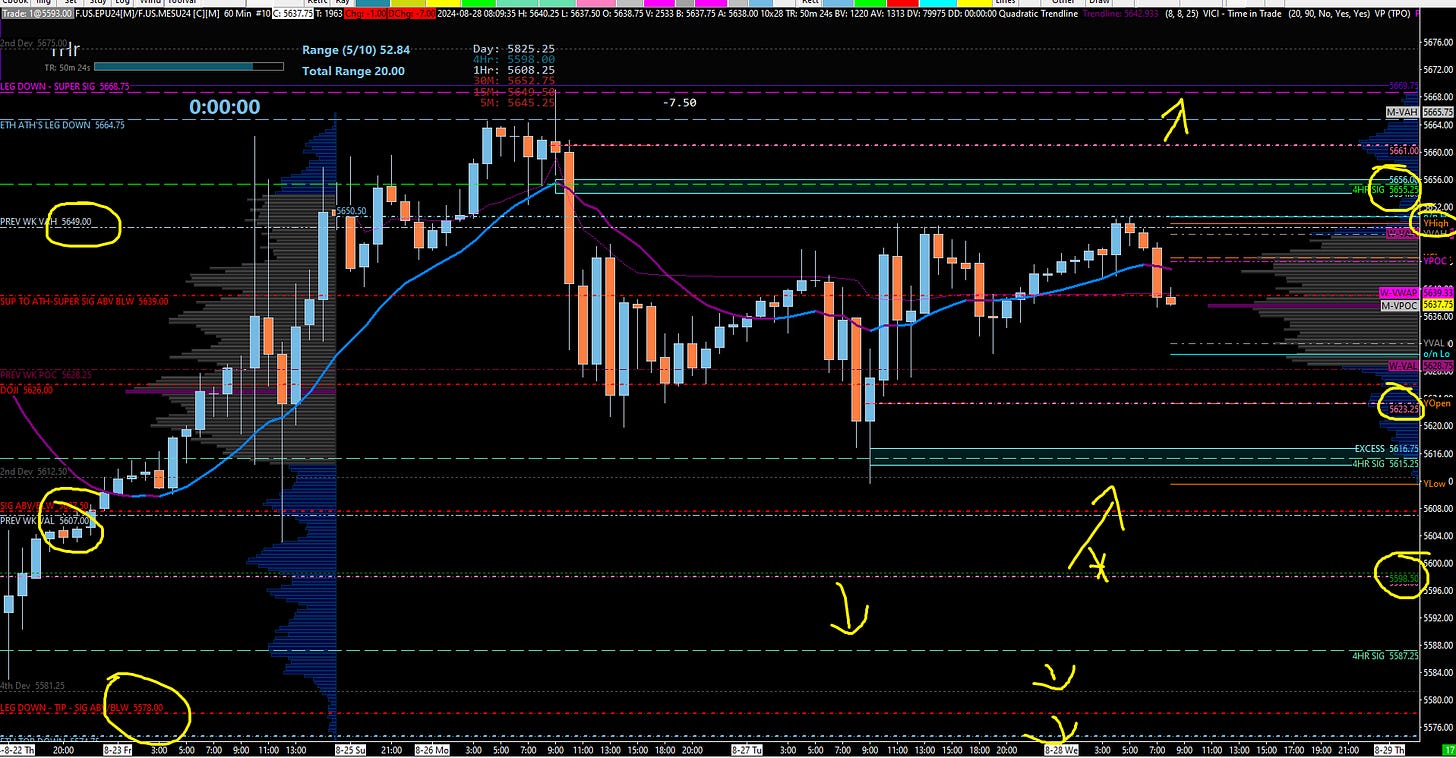
Task: Click the 'LEG DOWN - TIP - SIG ABV/BLW 5578.00' label
Action: 81,708
